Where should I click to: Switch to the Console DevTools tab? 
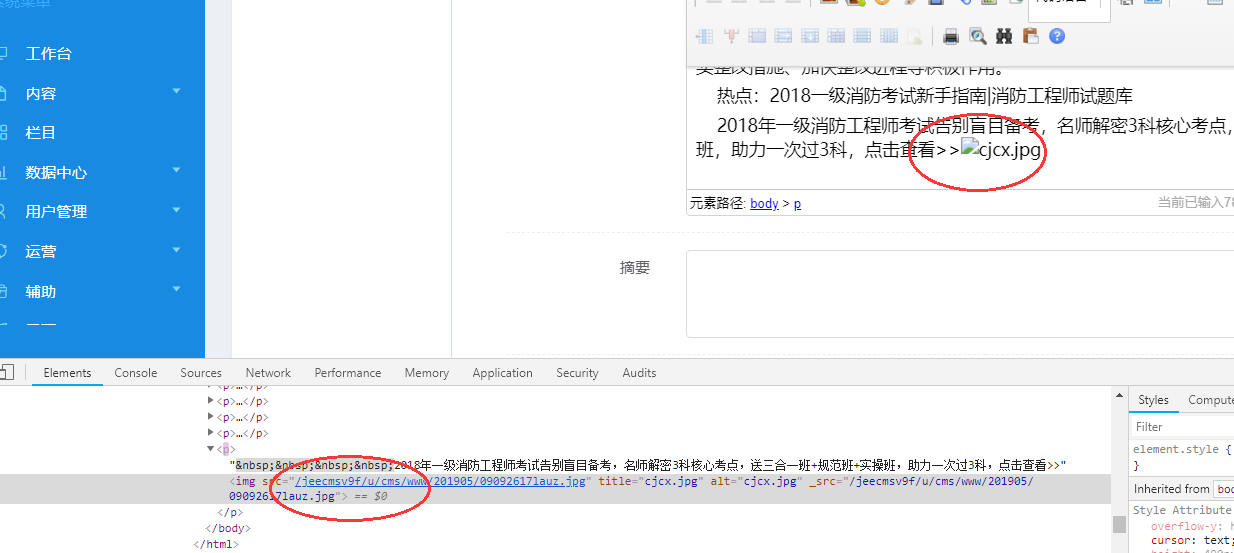[x=136, y=373]
